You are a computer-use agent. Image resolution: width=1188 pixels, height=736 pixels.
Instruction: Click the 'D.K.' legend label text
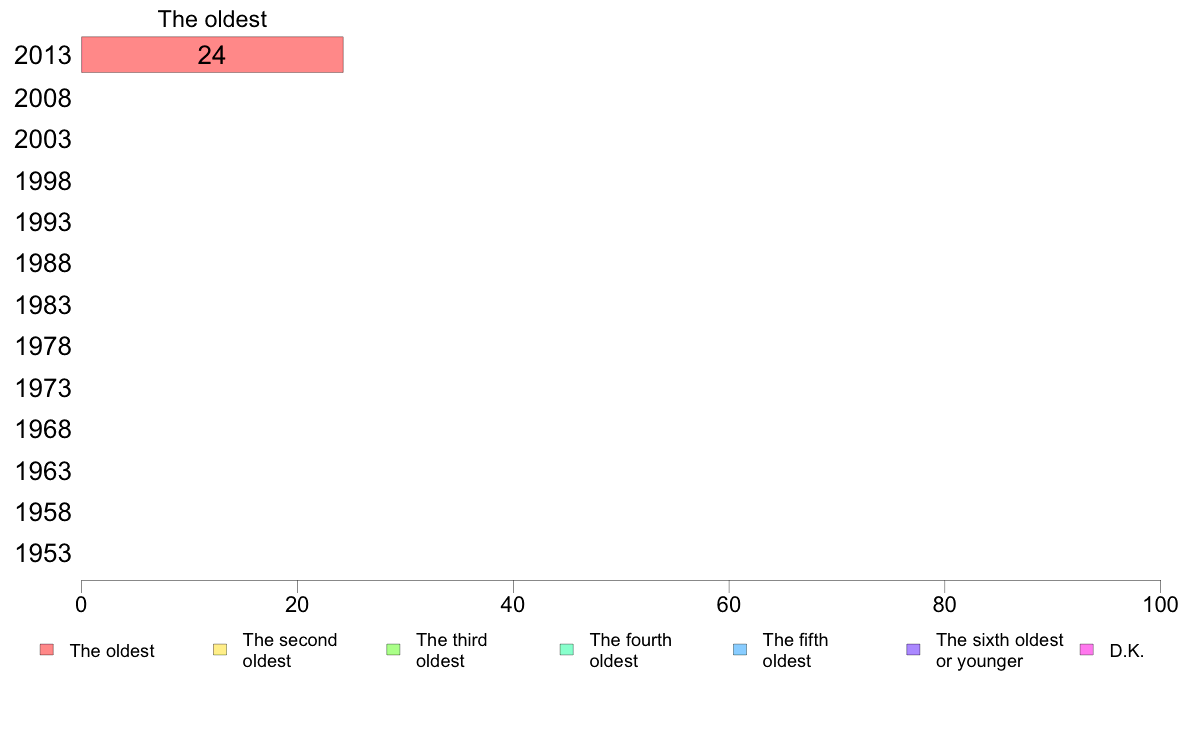(x=1127, y=651)
